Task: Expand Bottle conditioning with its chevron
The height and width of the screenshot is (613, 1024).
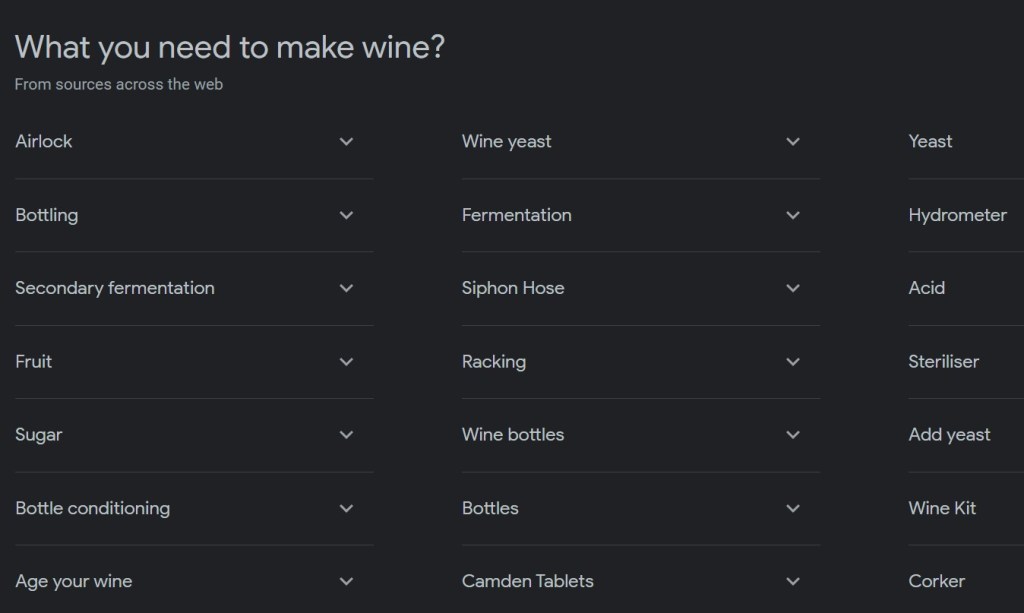Action: point(346,508)
